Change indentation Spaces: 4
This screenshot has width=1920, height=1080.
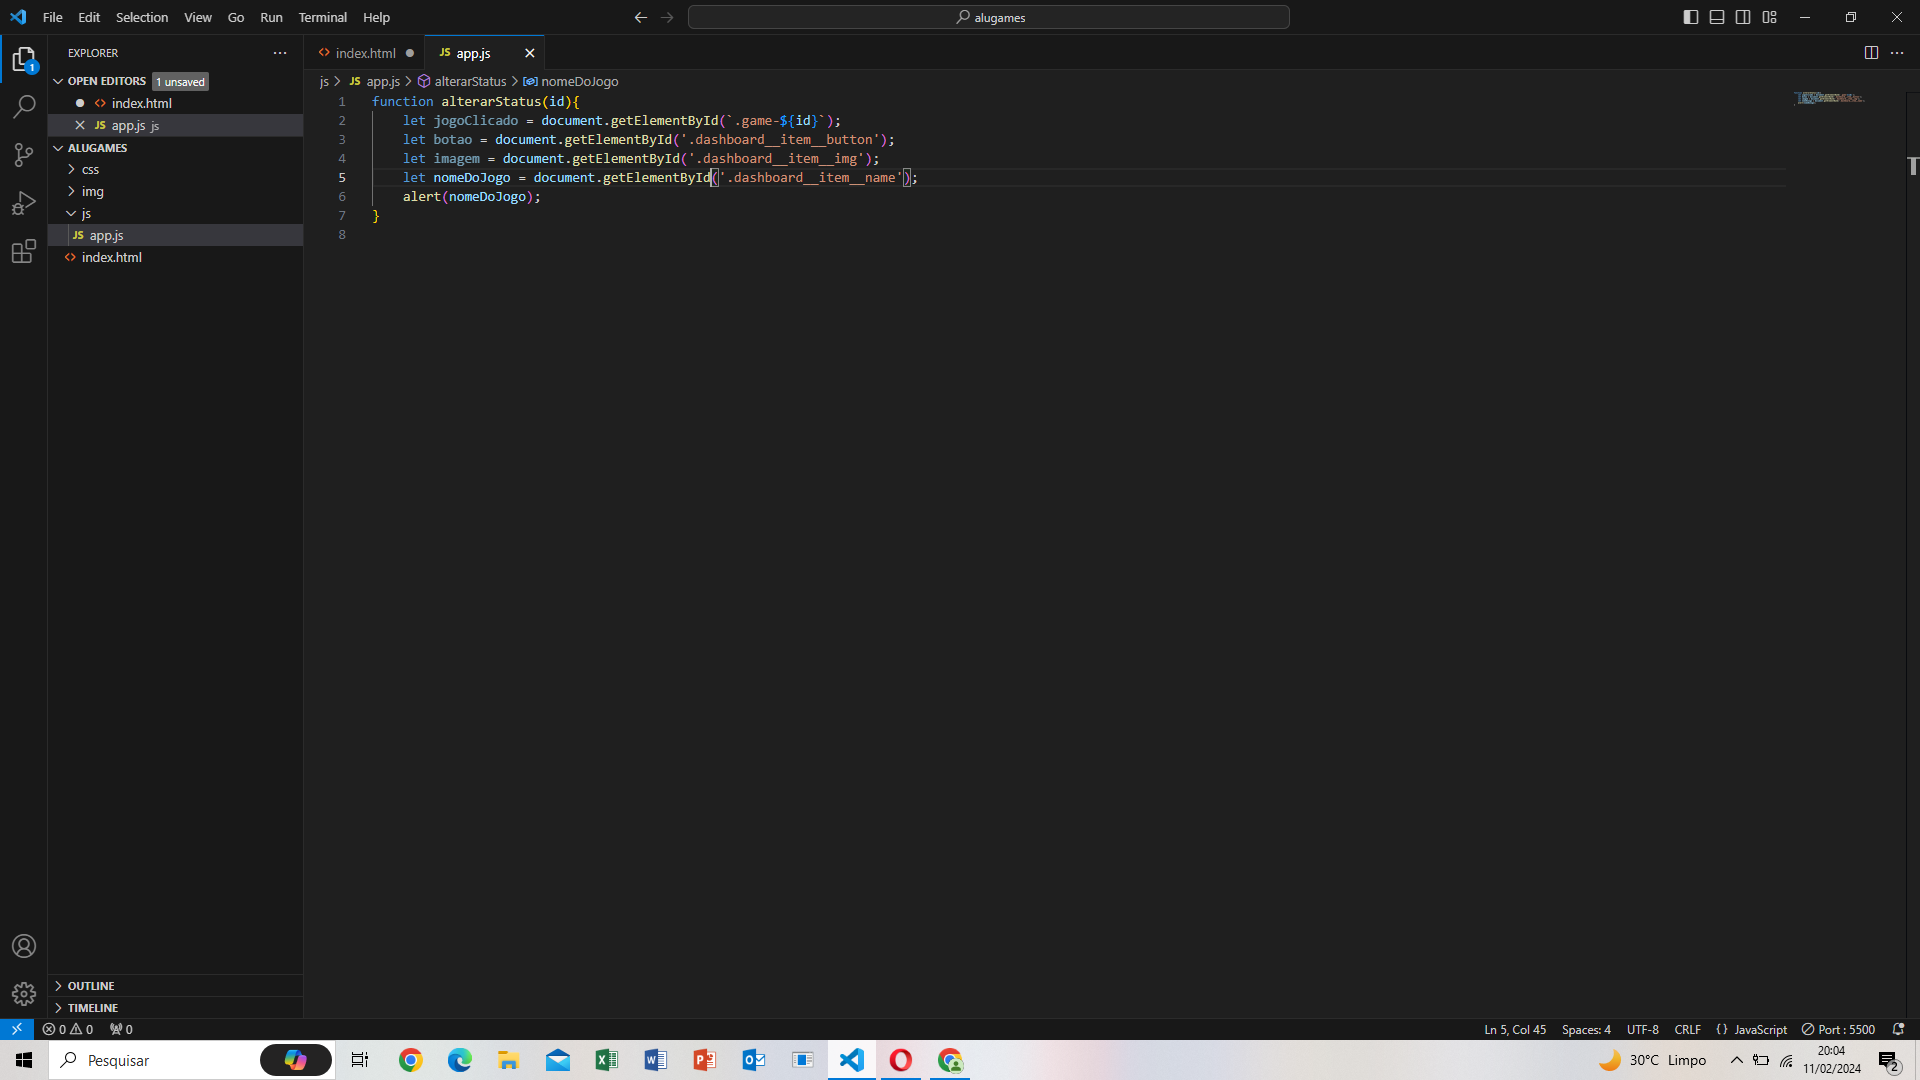click(x=1586, y=1029)
